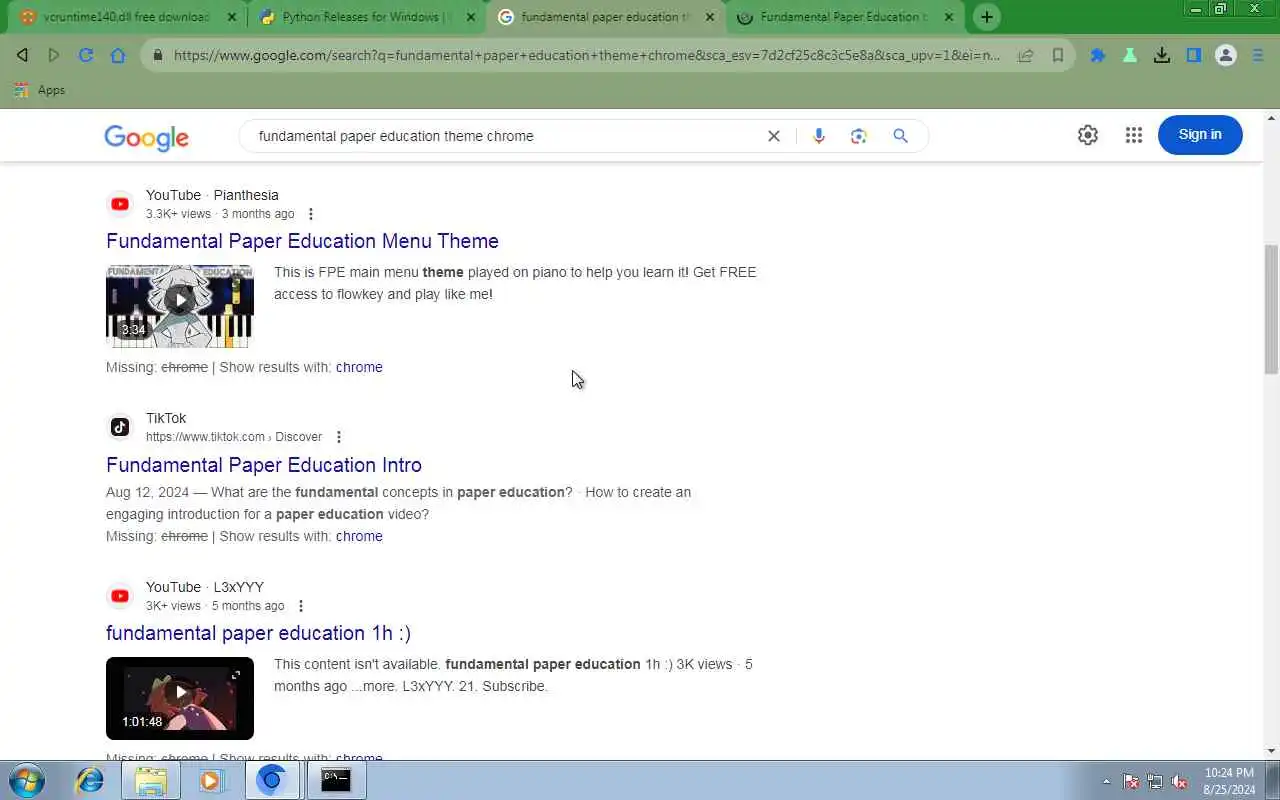This screenshot has width=1280, height=800.
Task: Share this page icon in address bar
Action: [x=1026, y=55]
